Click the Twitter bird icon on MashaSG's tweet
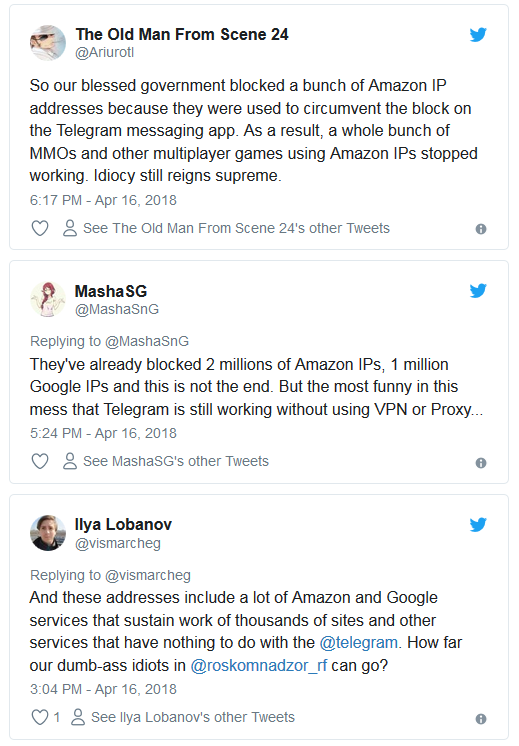The width and height of the screenshot is (519, 746). point(478,291)
